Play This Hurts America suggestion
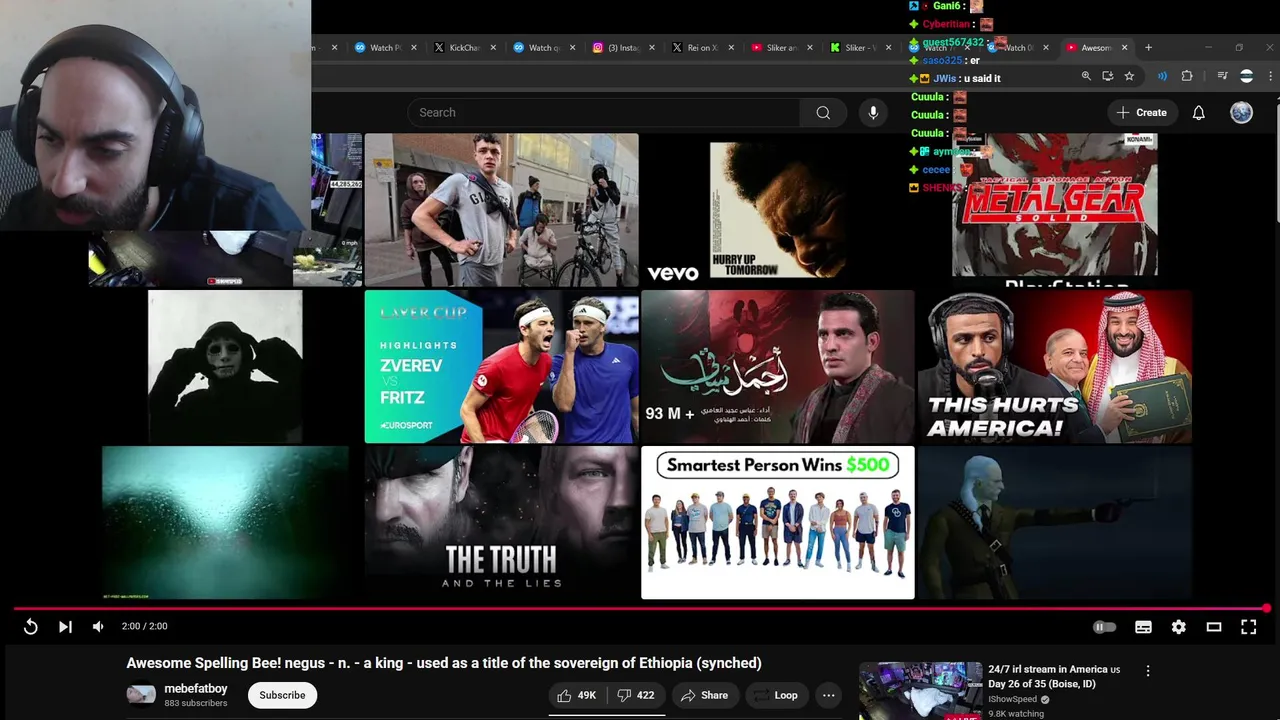 point(1055,367)
